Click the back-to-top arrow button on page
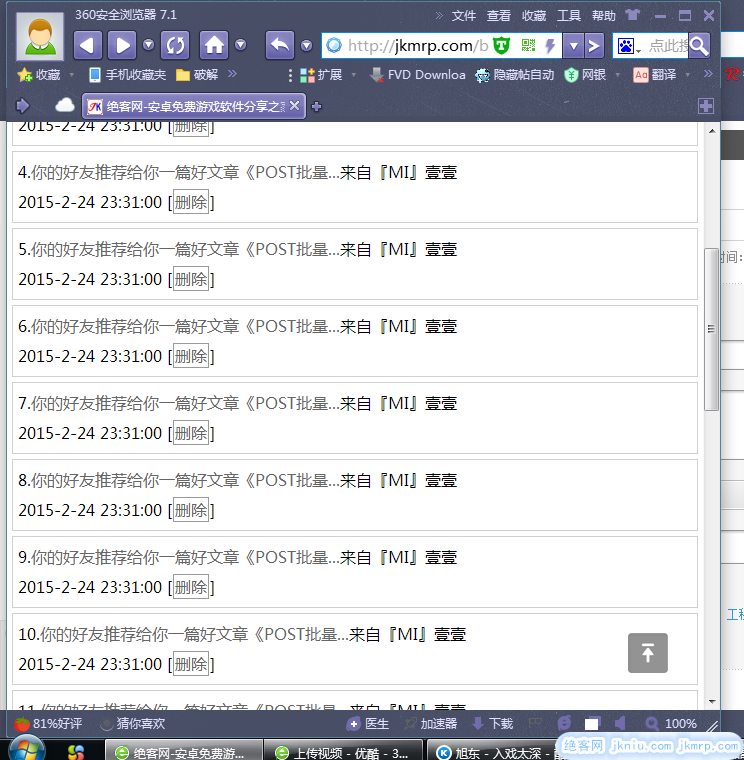 coord(647,653)
